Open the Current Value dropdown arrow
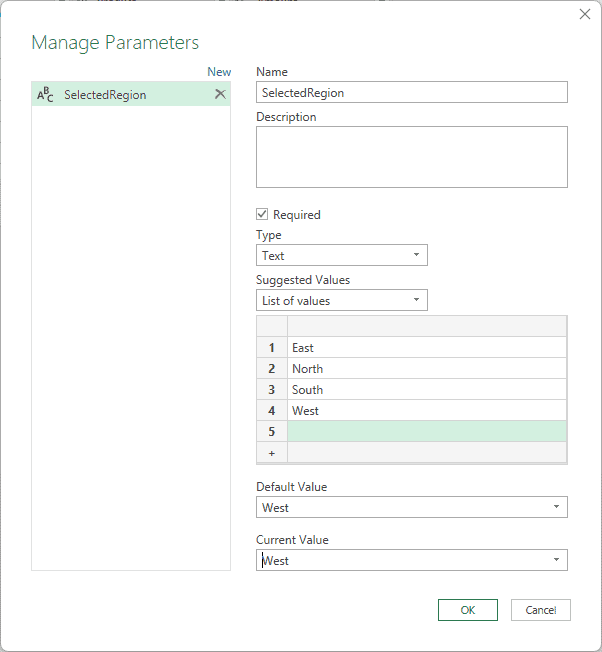The height and width of the screenshot is (652, 602). point(556,560)
